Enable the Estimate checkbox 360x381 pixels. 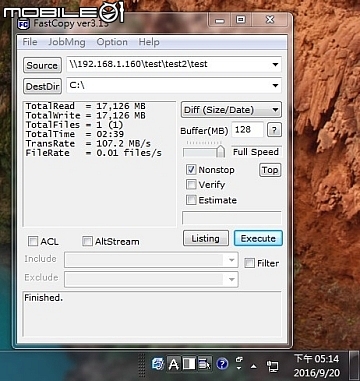(191, 200)
